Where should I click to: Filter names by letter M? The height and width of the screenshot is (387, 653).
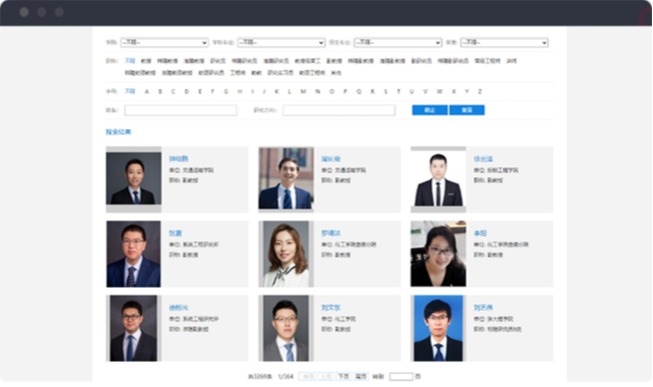click(303, 91)
